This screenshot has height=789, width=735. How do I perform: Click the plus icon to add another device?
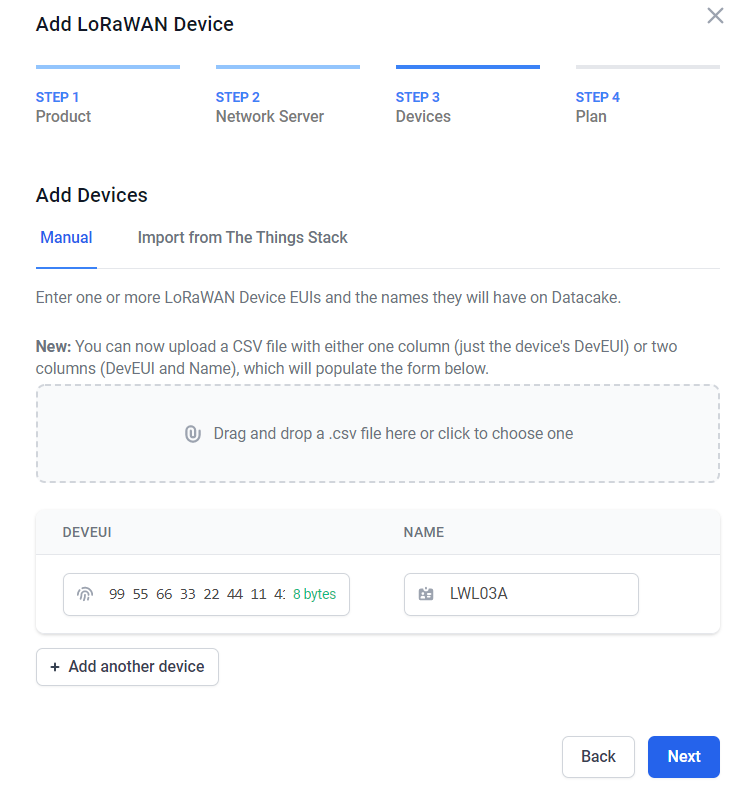(x=55, y=667)
